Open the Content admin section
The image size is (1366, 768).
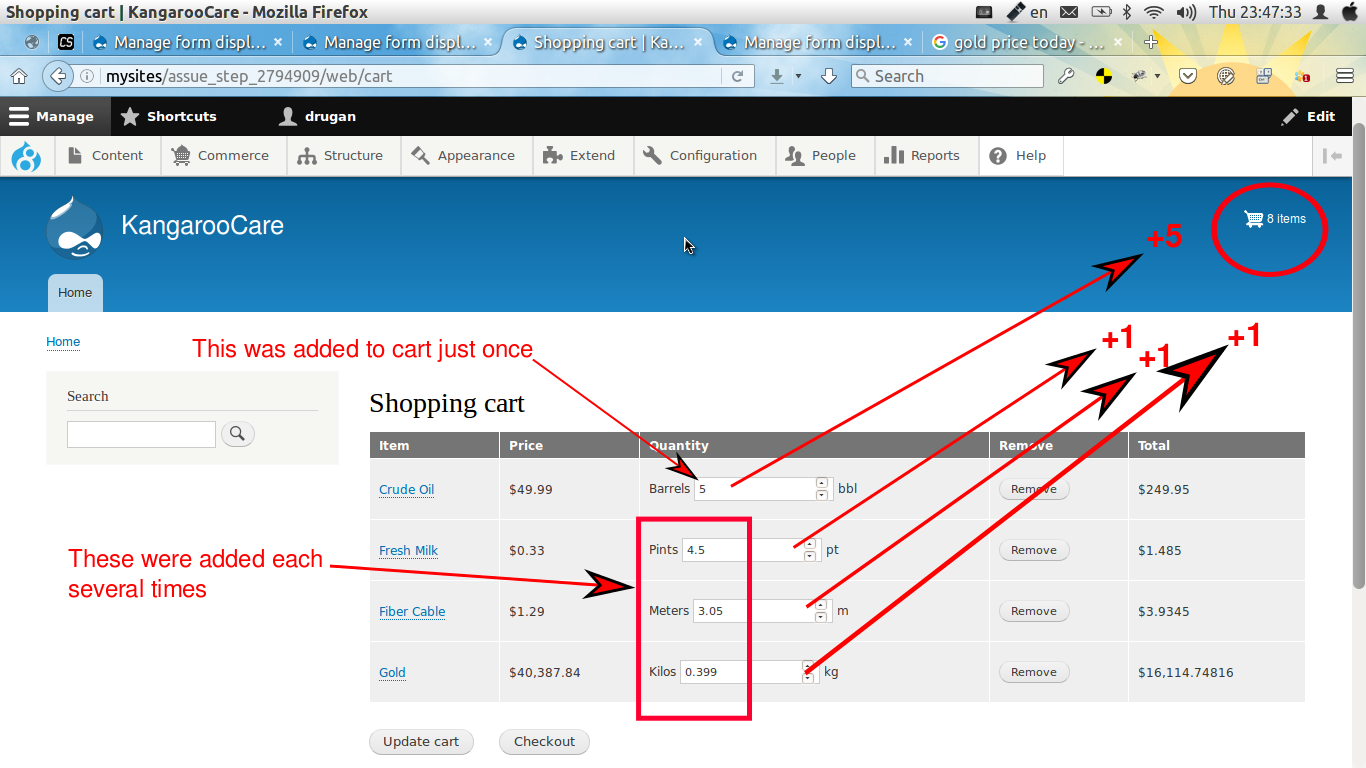click(x=107, y=155)
